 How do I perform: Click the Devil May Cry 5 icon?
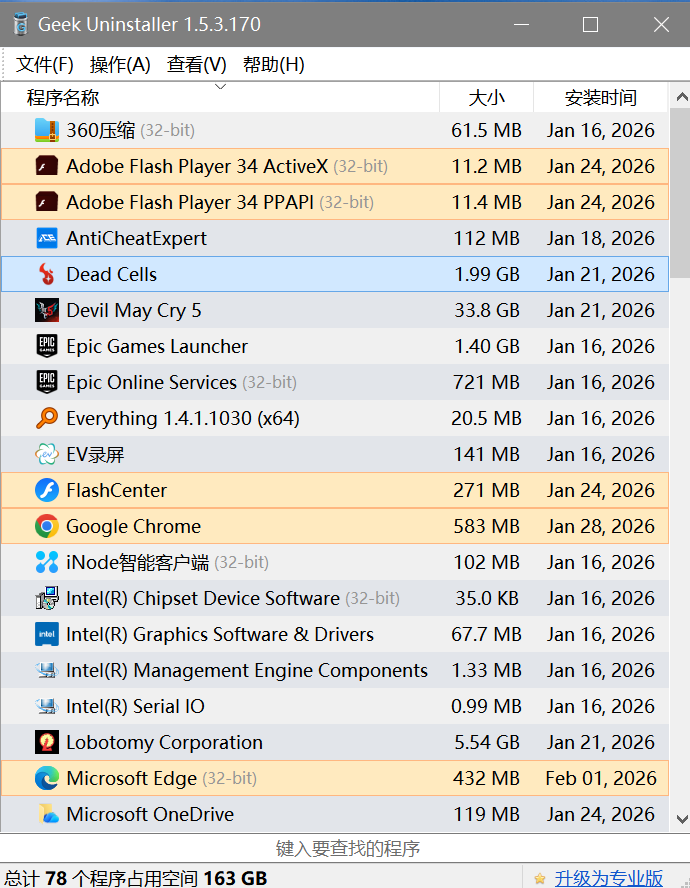(x=47, y=310)
